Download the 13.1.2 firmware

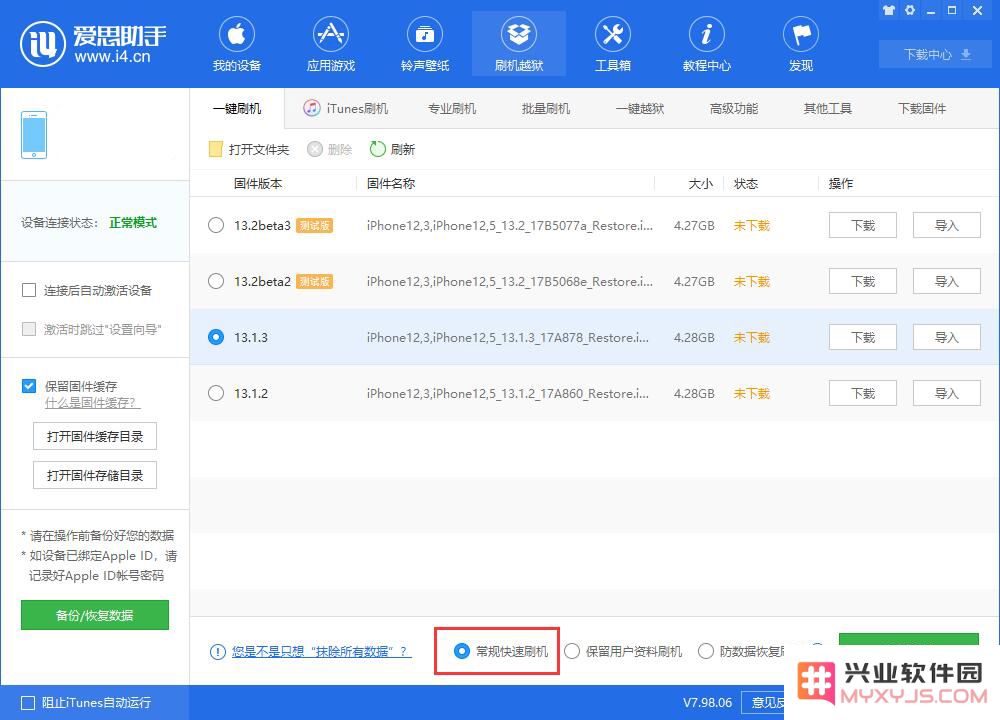click(x=863, y=393)
